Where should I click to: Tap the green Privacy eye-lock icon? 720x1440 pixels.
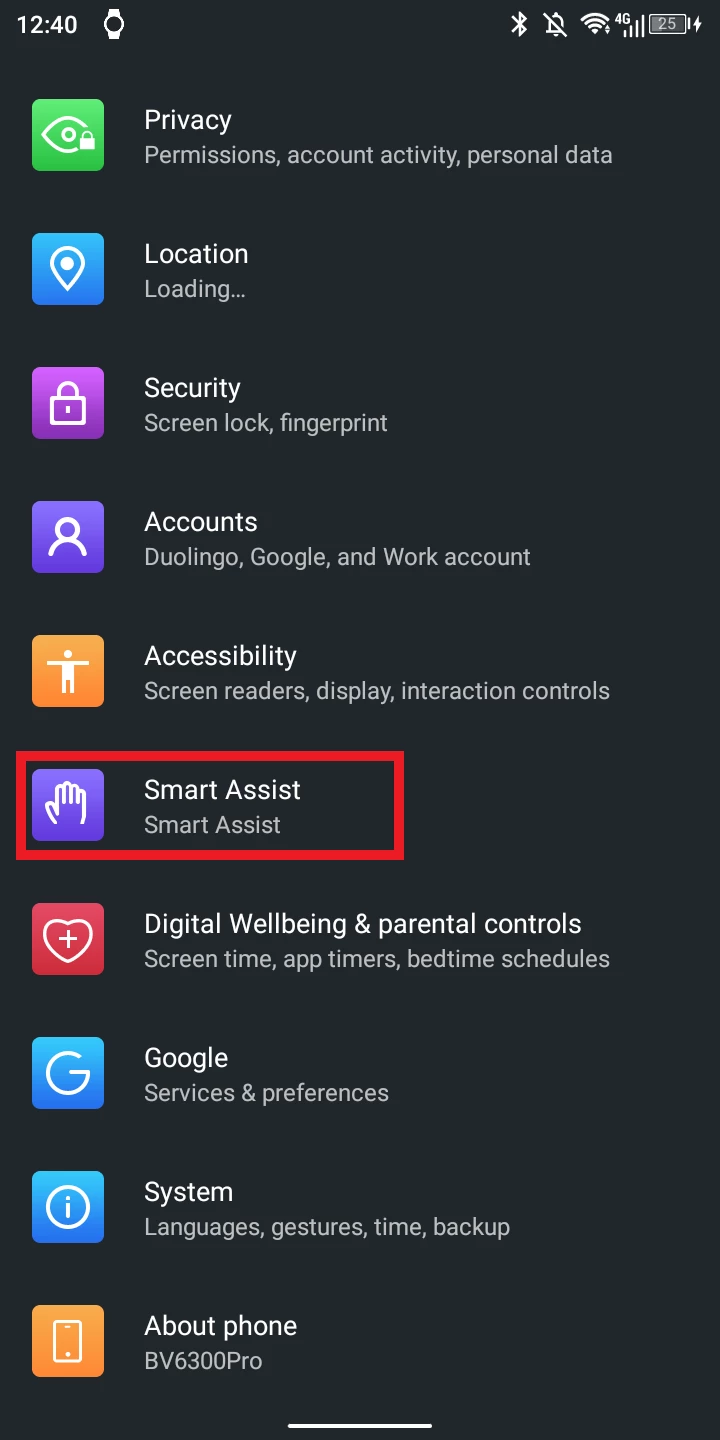(68, 135)
